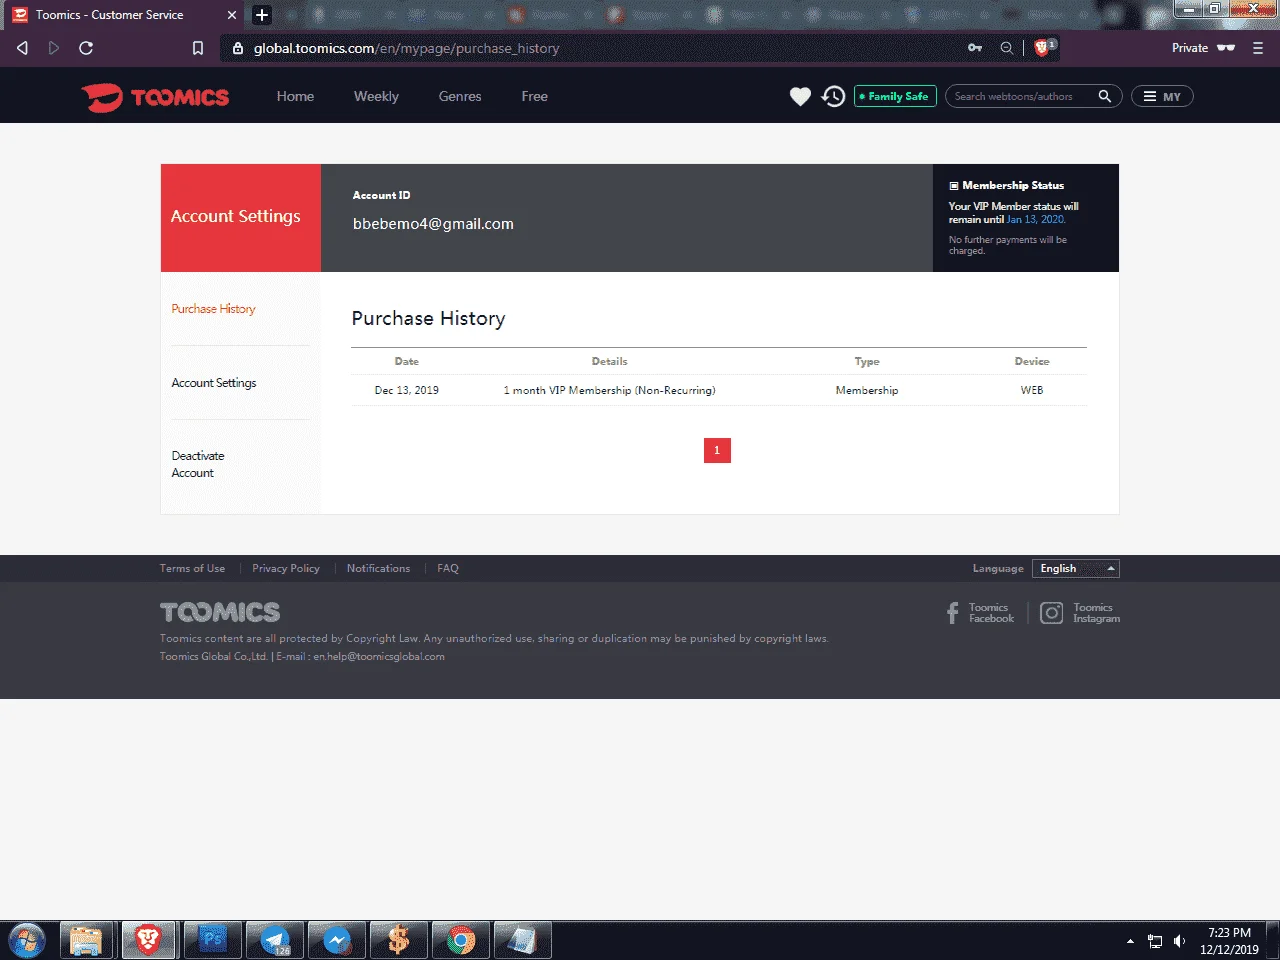This screenshot has height=960, width=1280.
Task: Open Terms of Use footer link
Action: (x=192, y=568)
